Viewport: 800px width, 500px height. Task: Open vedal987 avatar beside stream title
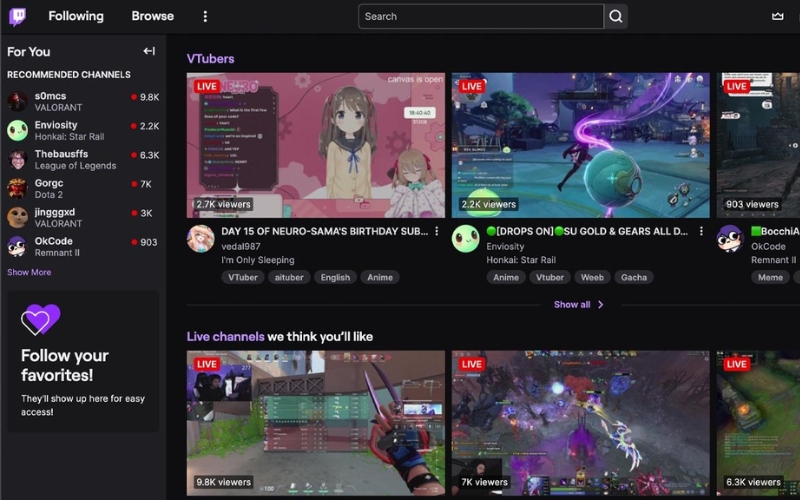[201, 239]
